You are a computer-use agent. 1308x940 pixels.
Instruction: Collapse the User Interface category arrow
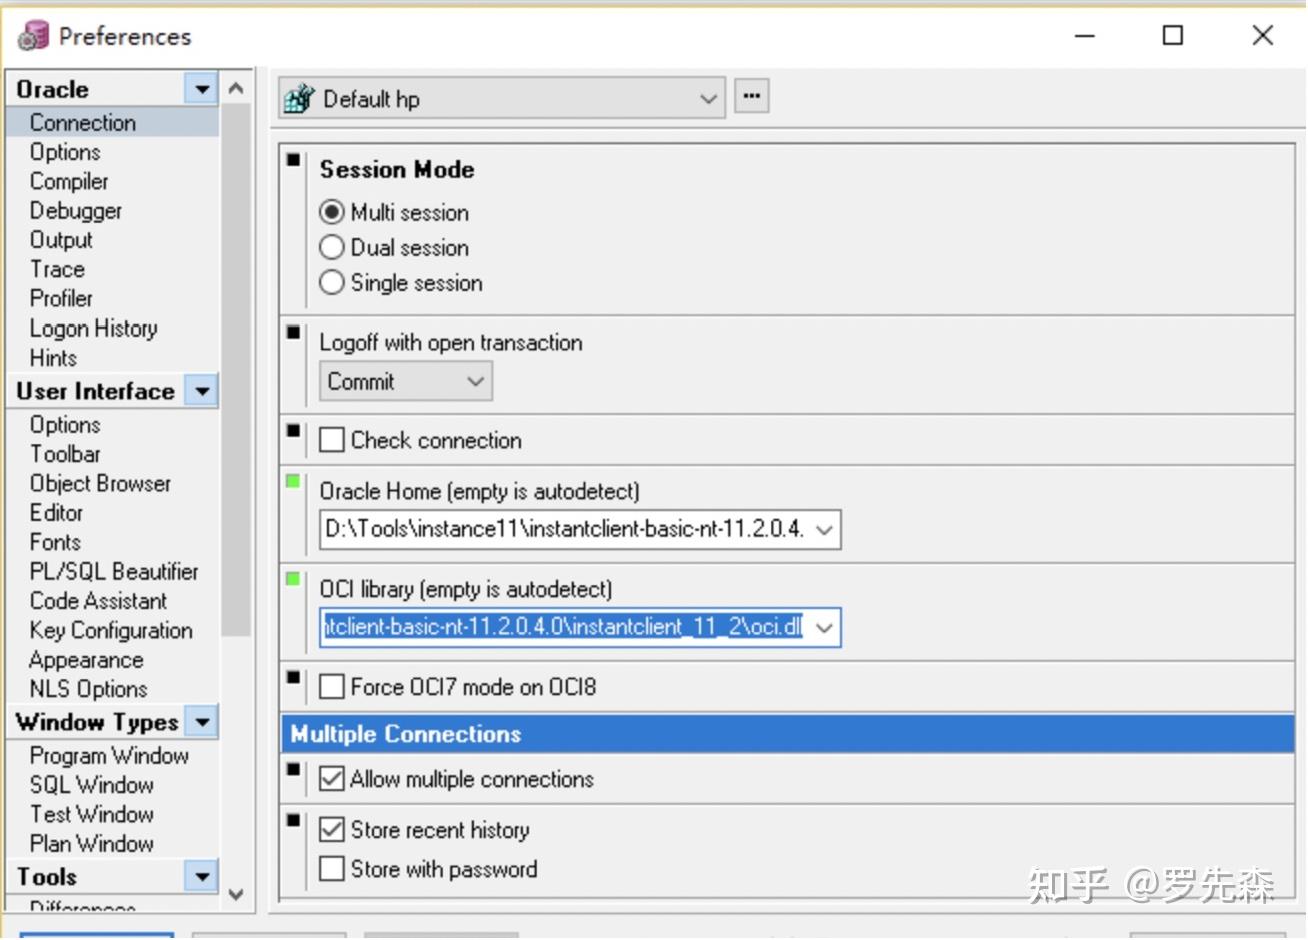[202, 391]
